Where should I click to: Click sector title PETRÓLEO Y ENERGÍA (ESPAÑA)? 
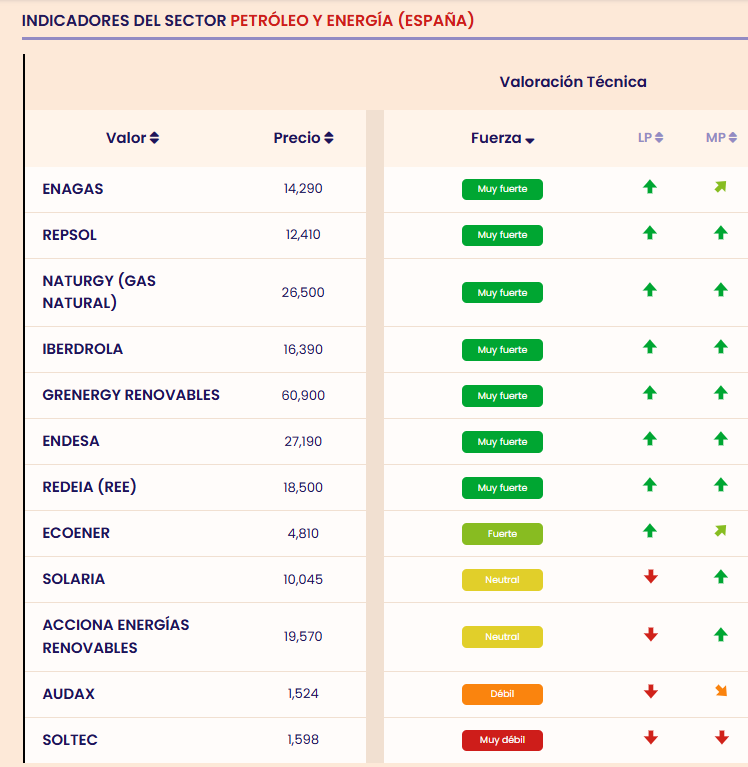(x=352, y=21)
